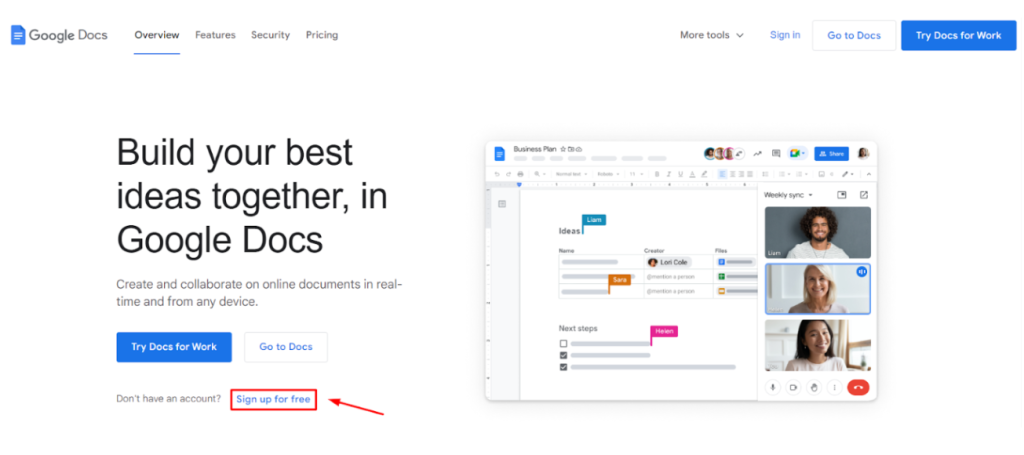
Task: Click the speaking audio indicator on middle video
Action: click(861, 272)
